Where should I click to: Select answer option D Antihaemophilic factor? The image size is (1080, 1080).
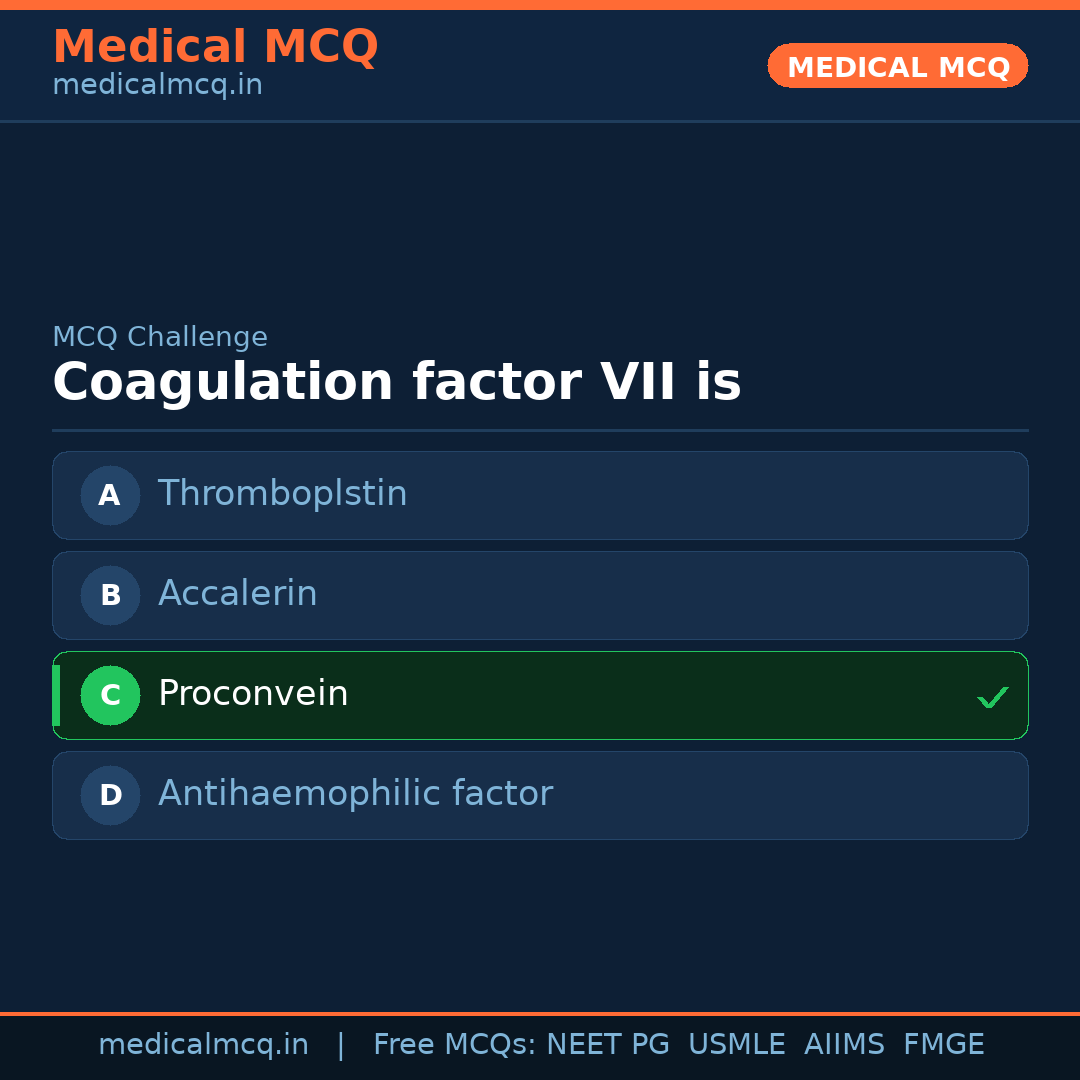pos(540,795)
